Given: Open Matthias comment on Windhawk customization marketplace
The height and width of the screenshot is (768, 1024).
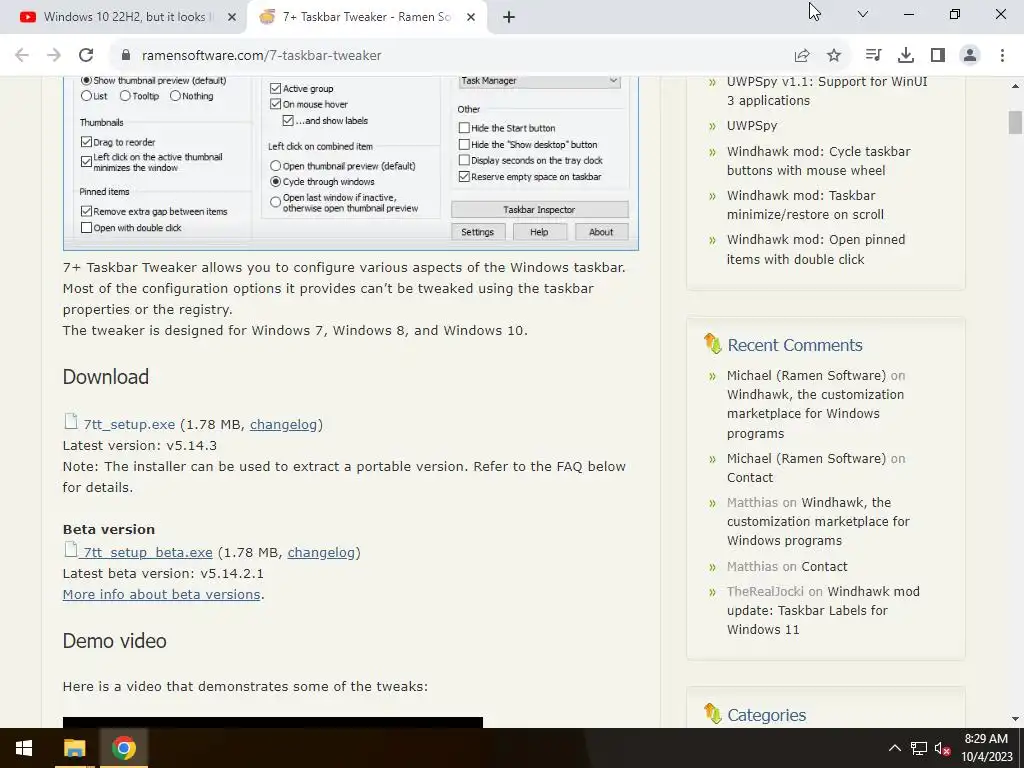Looking at the screenshot, I should click(818, 521).
